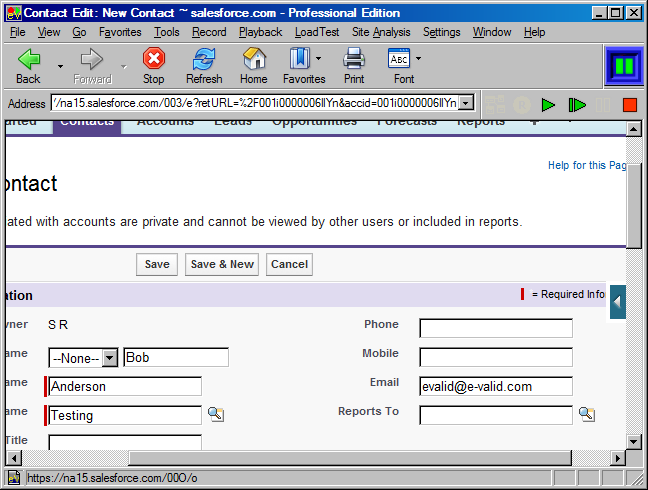The image size is (648, 490).
Task: Click the Account Name field containing Testing
Action: (x=125, y=415)
